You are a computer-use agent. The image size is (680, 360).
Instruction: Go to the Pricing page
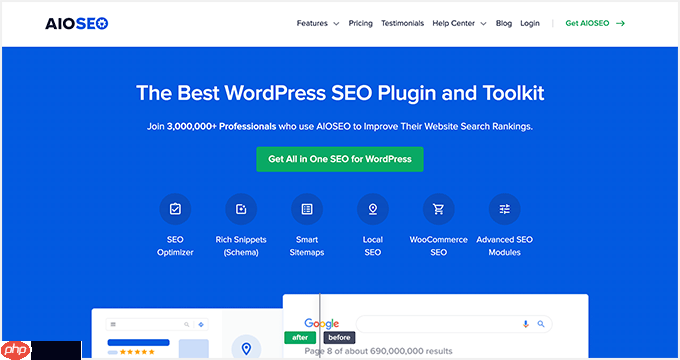pyautogui.click(x=360, y=23)
